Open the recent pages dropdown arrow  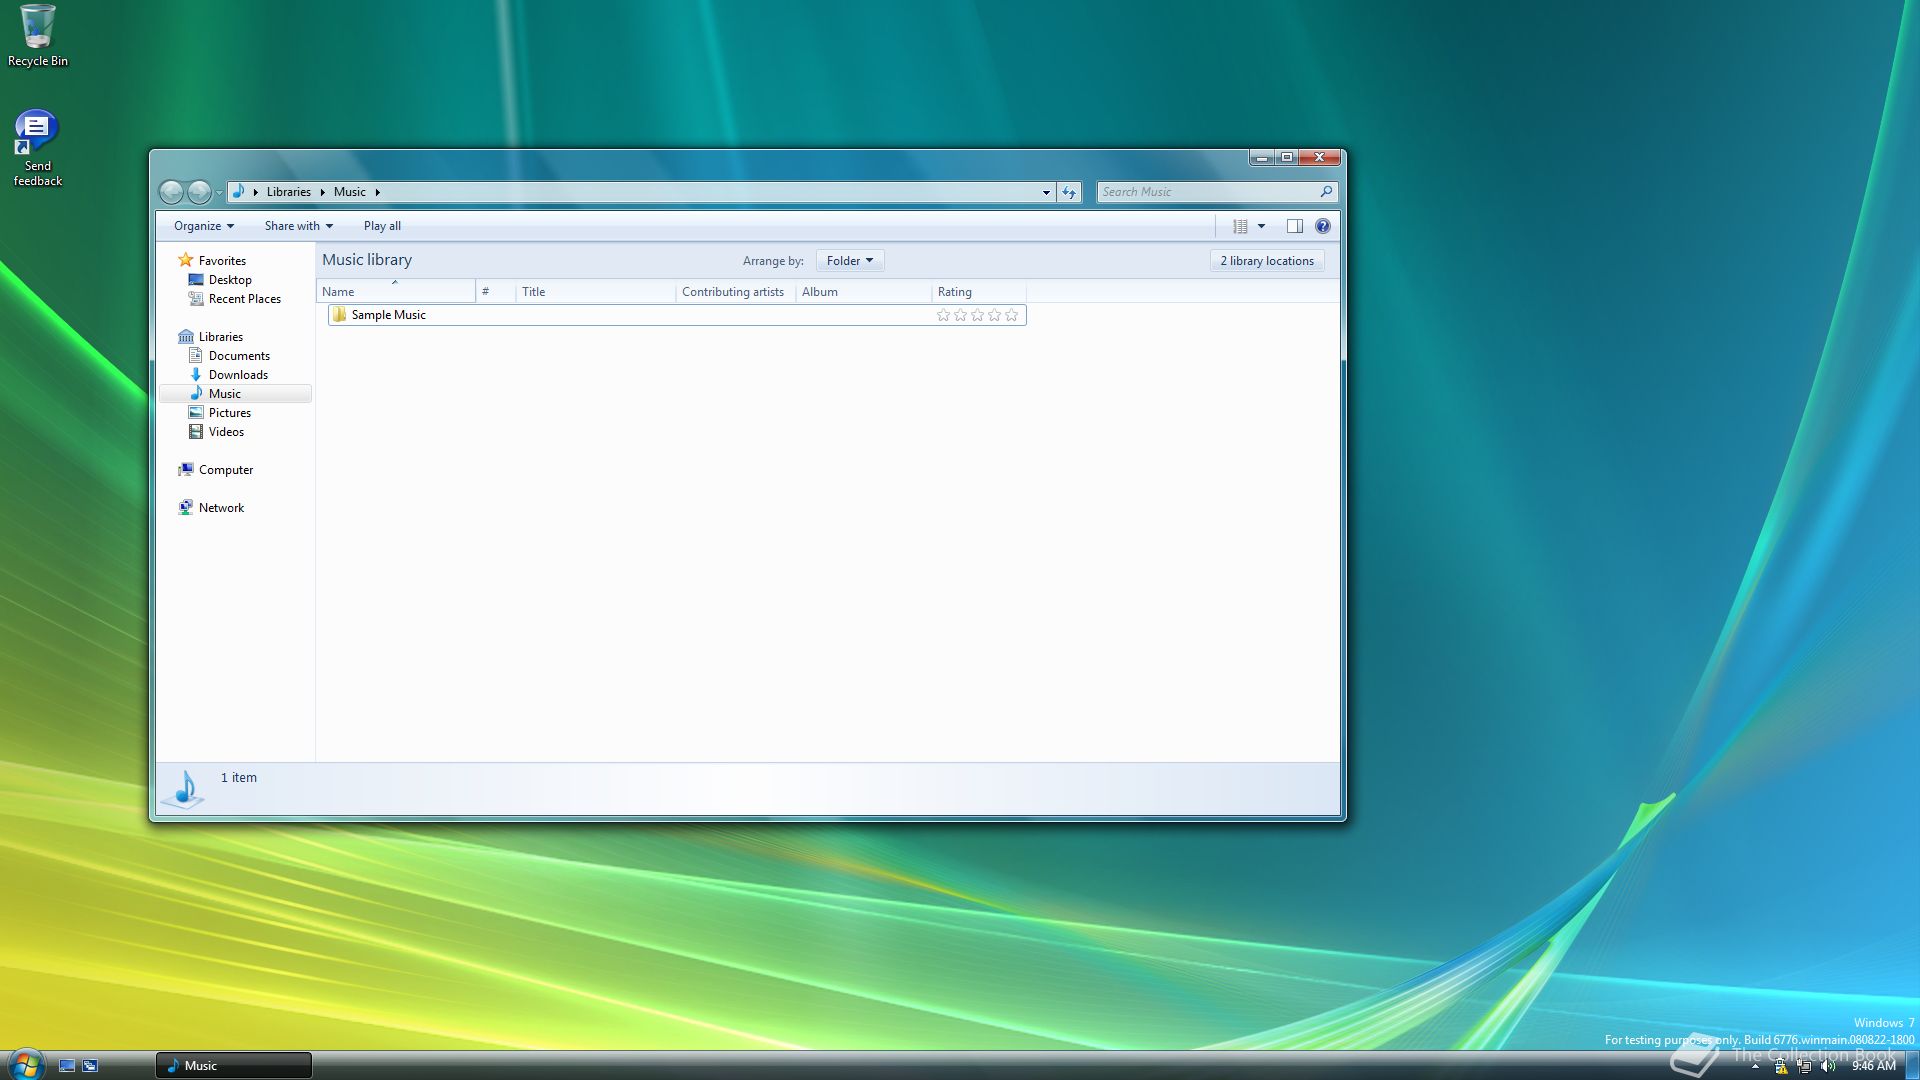coord(219,193)
